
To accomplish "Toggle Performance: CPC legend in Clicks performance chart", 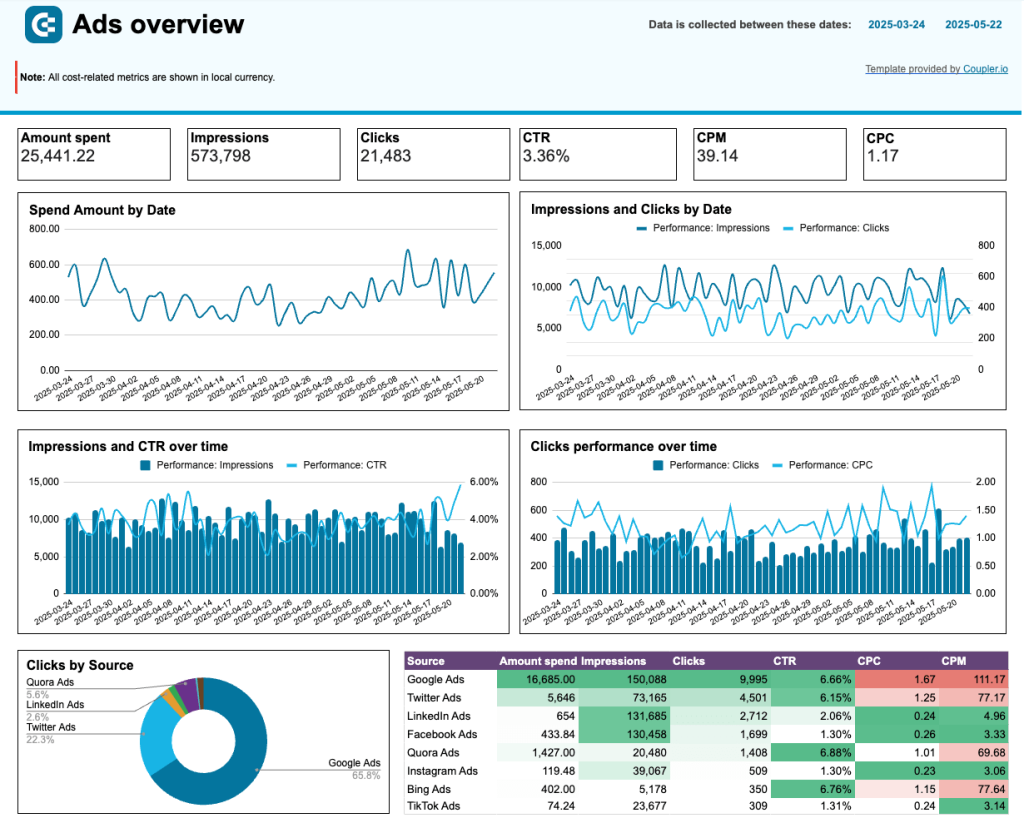I will [x=822, y=465].
